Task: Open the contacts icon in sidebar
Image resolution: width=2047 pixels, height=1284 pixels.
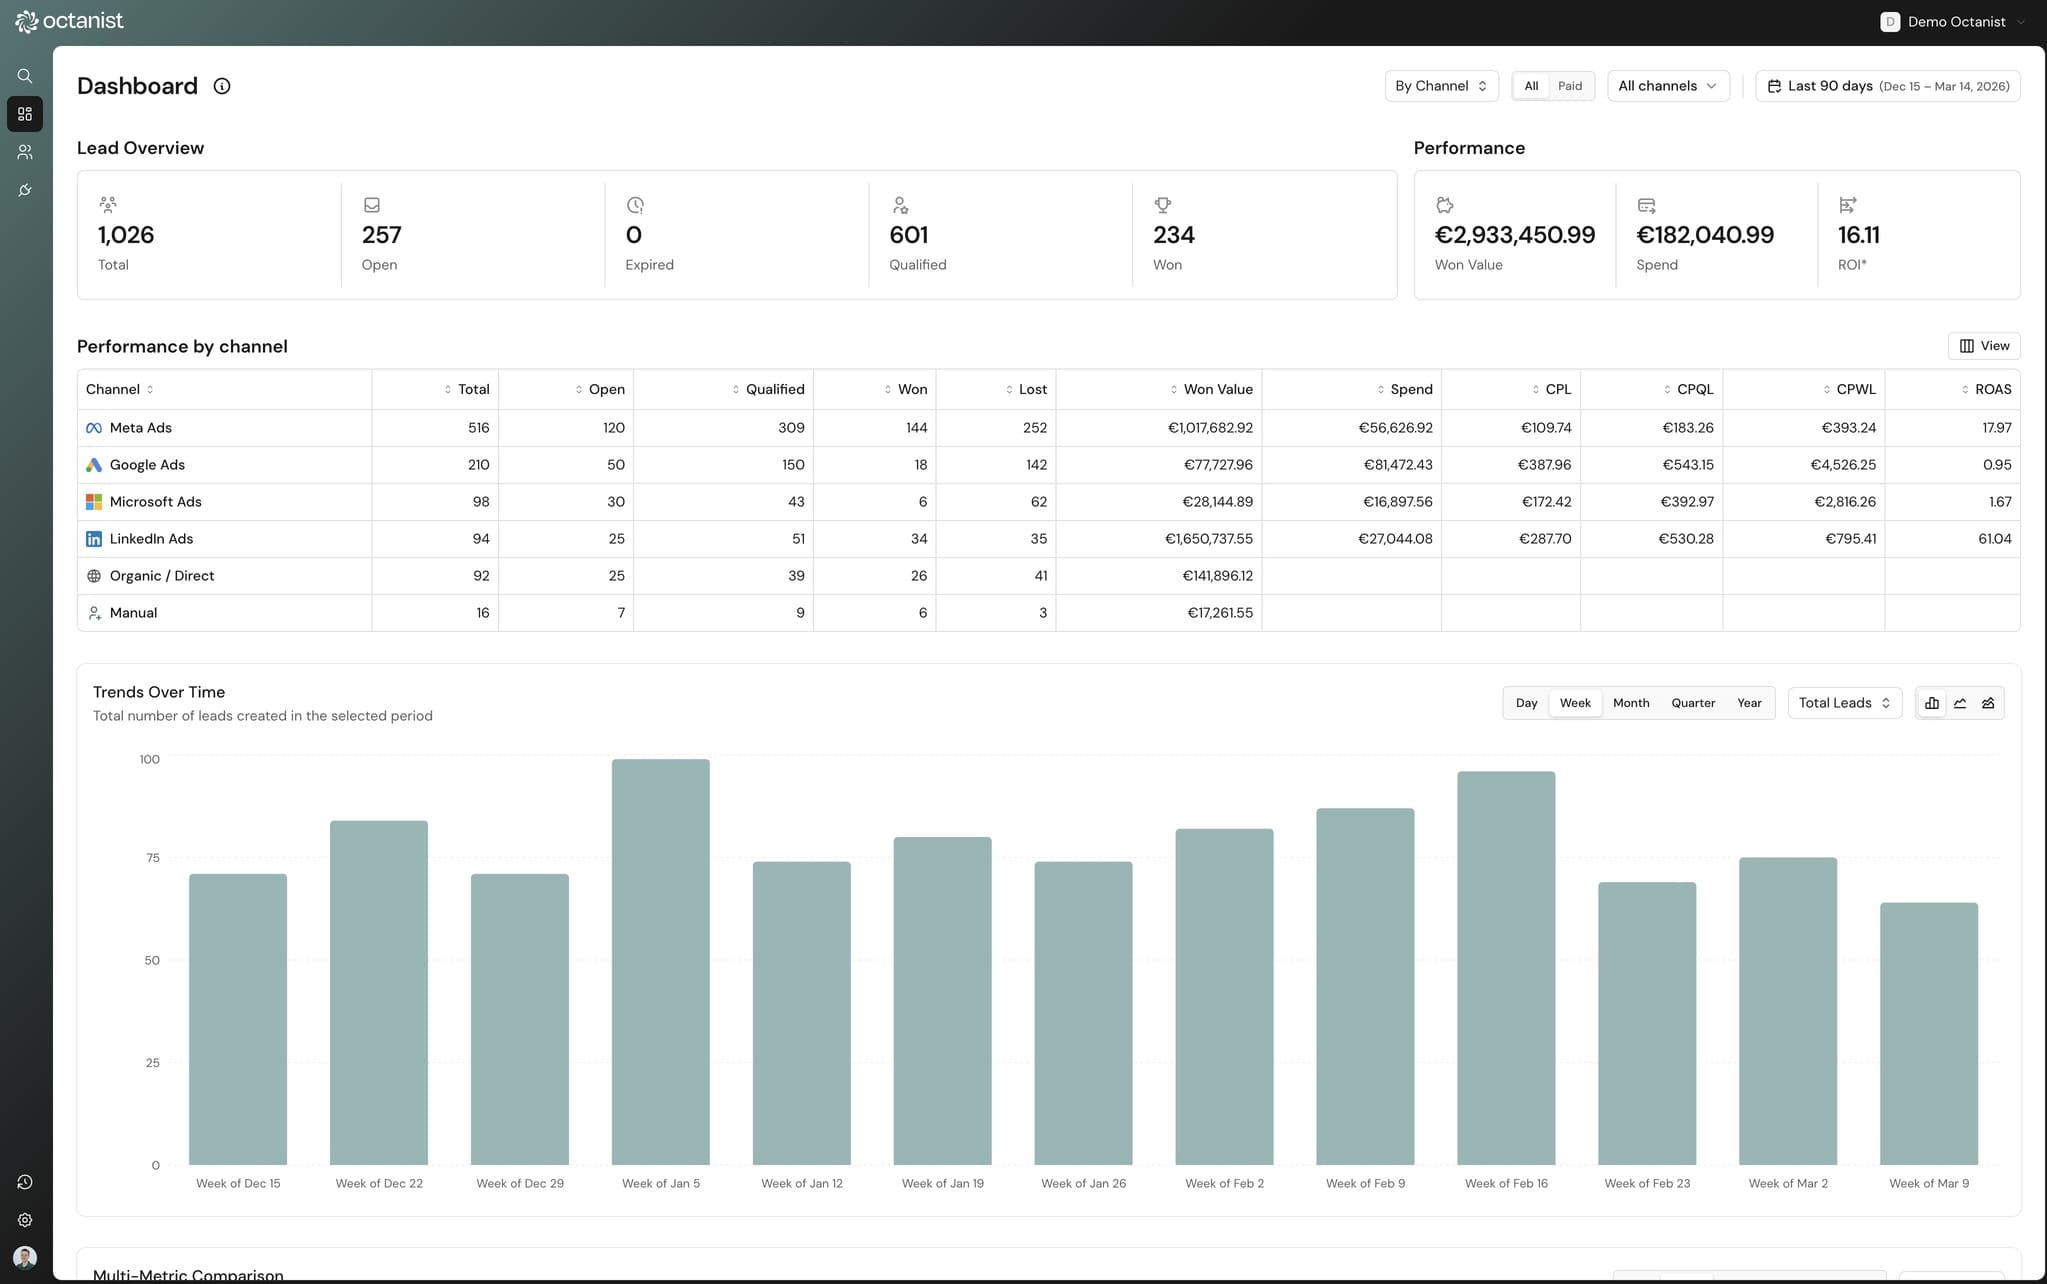Action: click(x=25, y=152)
